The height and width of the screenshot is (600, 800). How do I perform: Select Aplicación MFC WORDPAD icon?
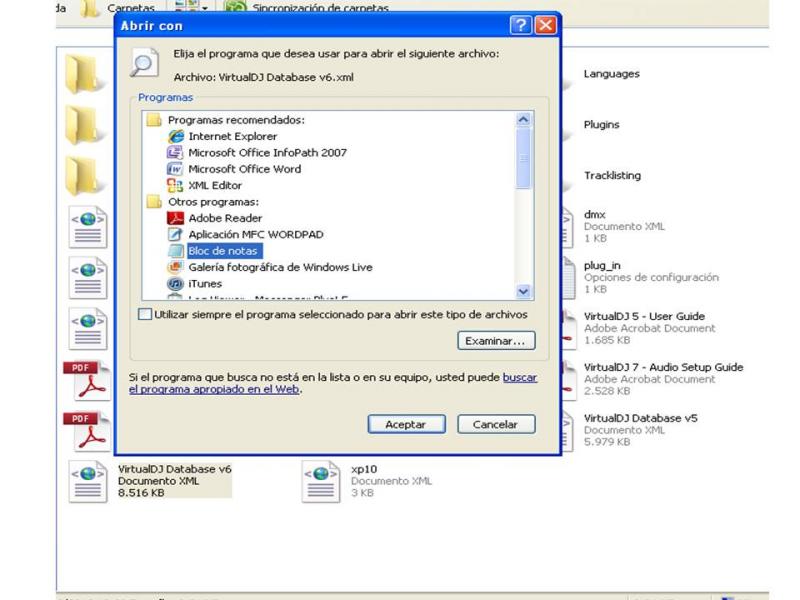click(175, 234)
